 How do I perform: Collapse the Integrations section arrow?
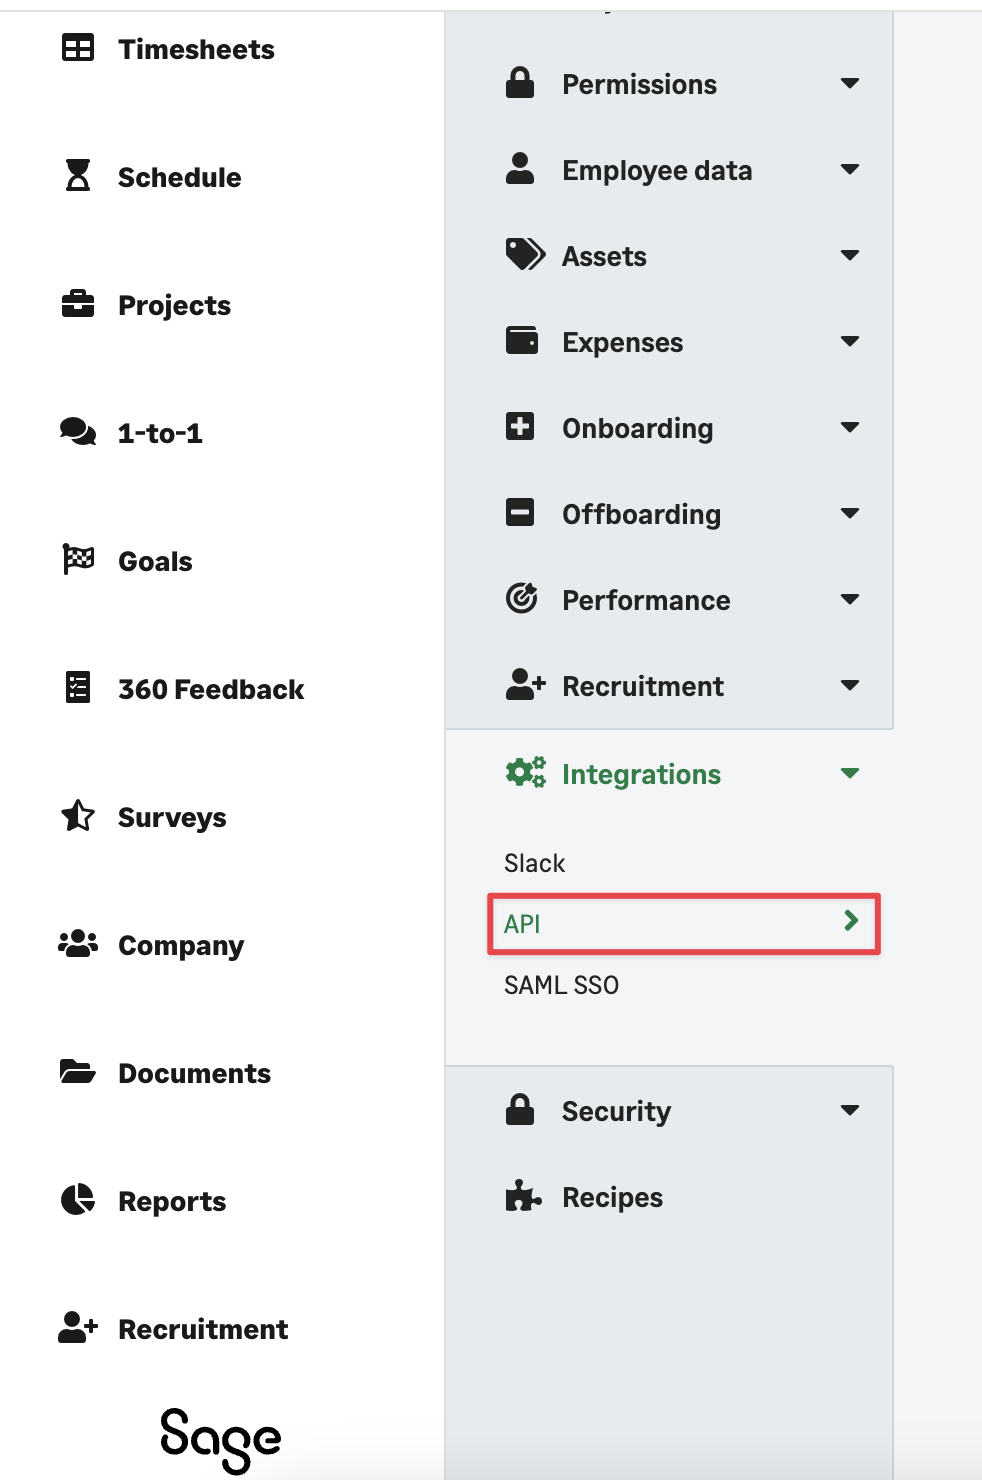850,773
